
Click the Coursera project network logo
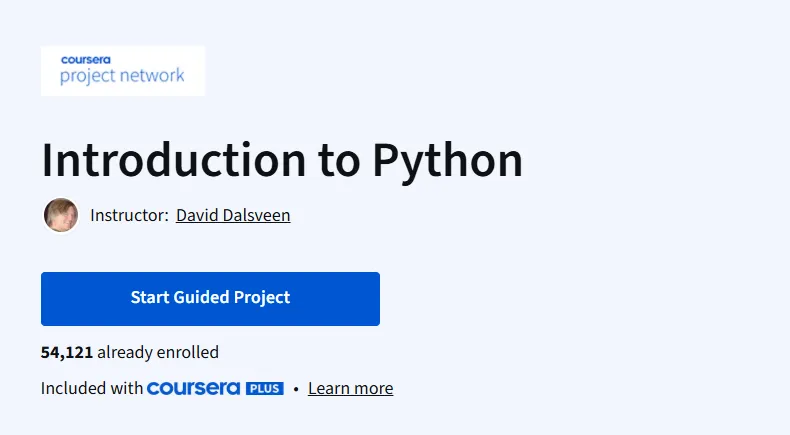point(123,71)
